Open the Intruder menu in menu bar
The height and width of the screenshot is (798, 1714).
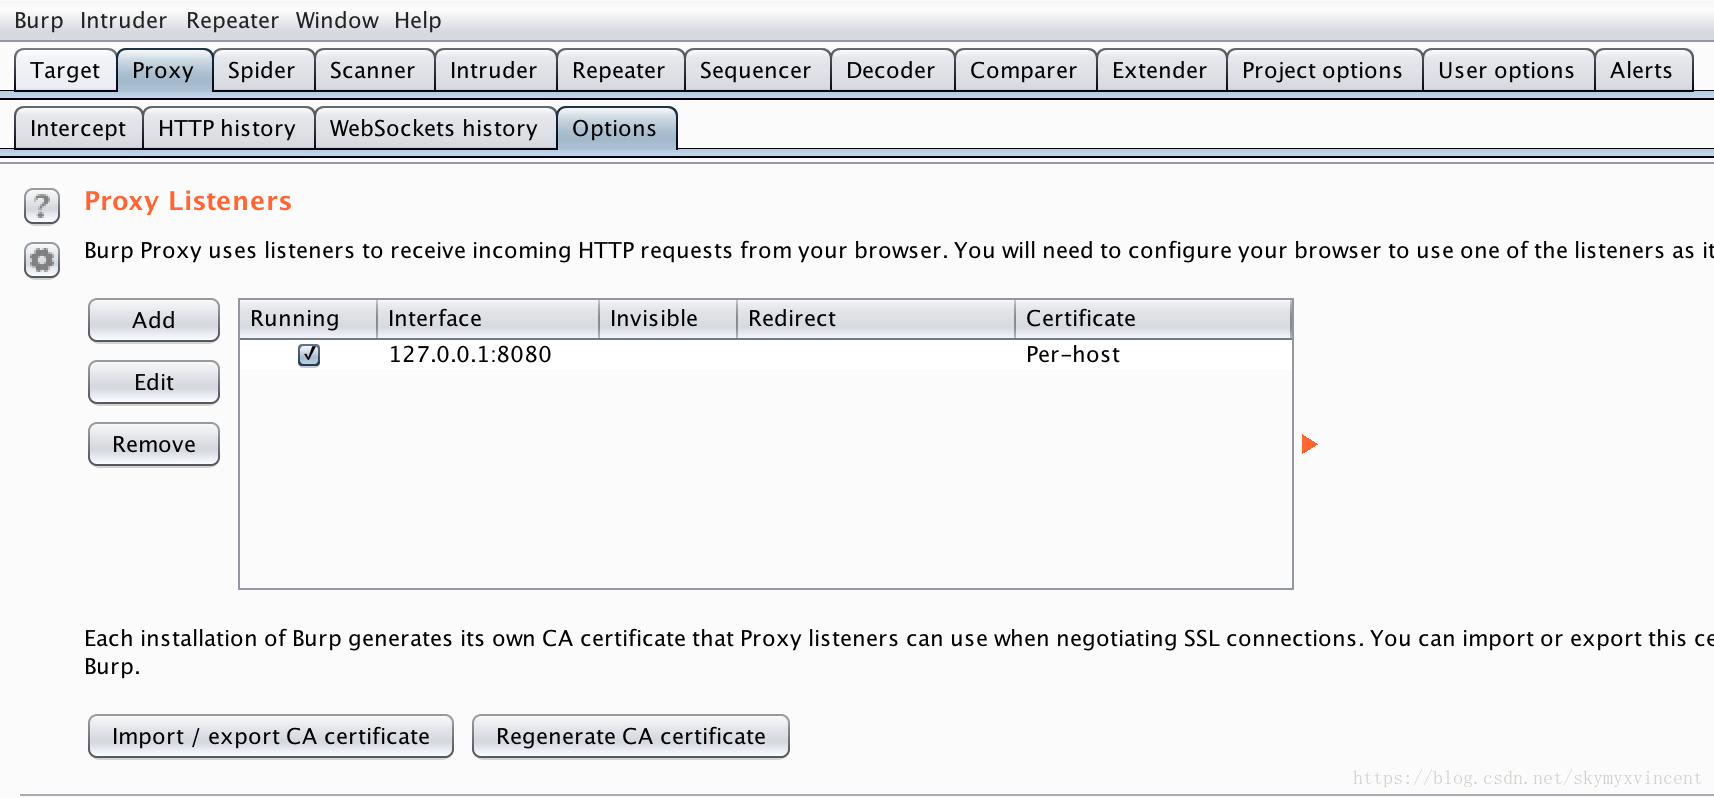coord(123,20)
